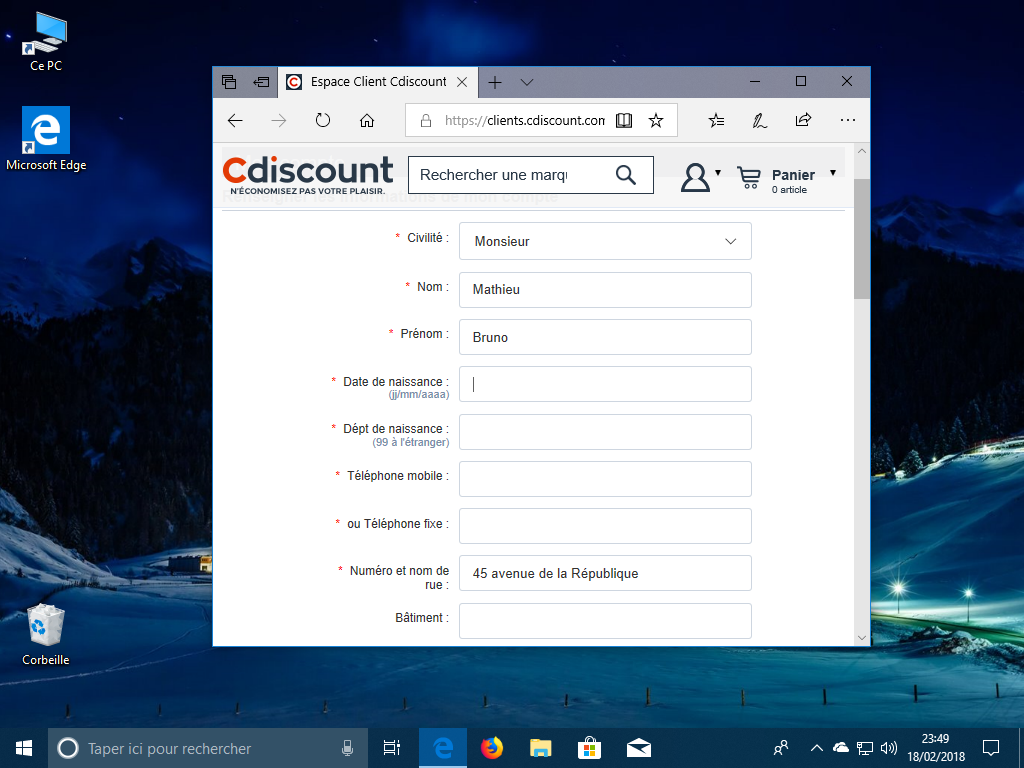
Task: Open File Explorer from the taskbar
Action: coord(541,748)
